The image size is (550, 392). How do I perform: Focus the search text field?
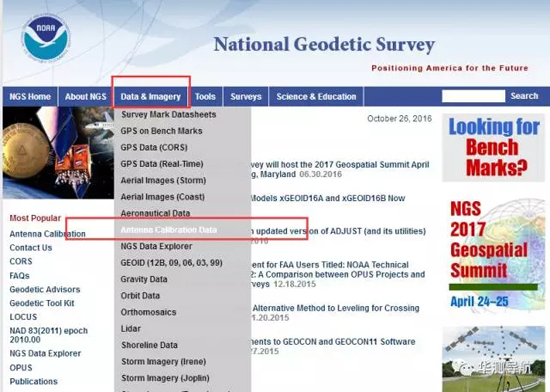coord(474,96)
